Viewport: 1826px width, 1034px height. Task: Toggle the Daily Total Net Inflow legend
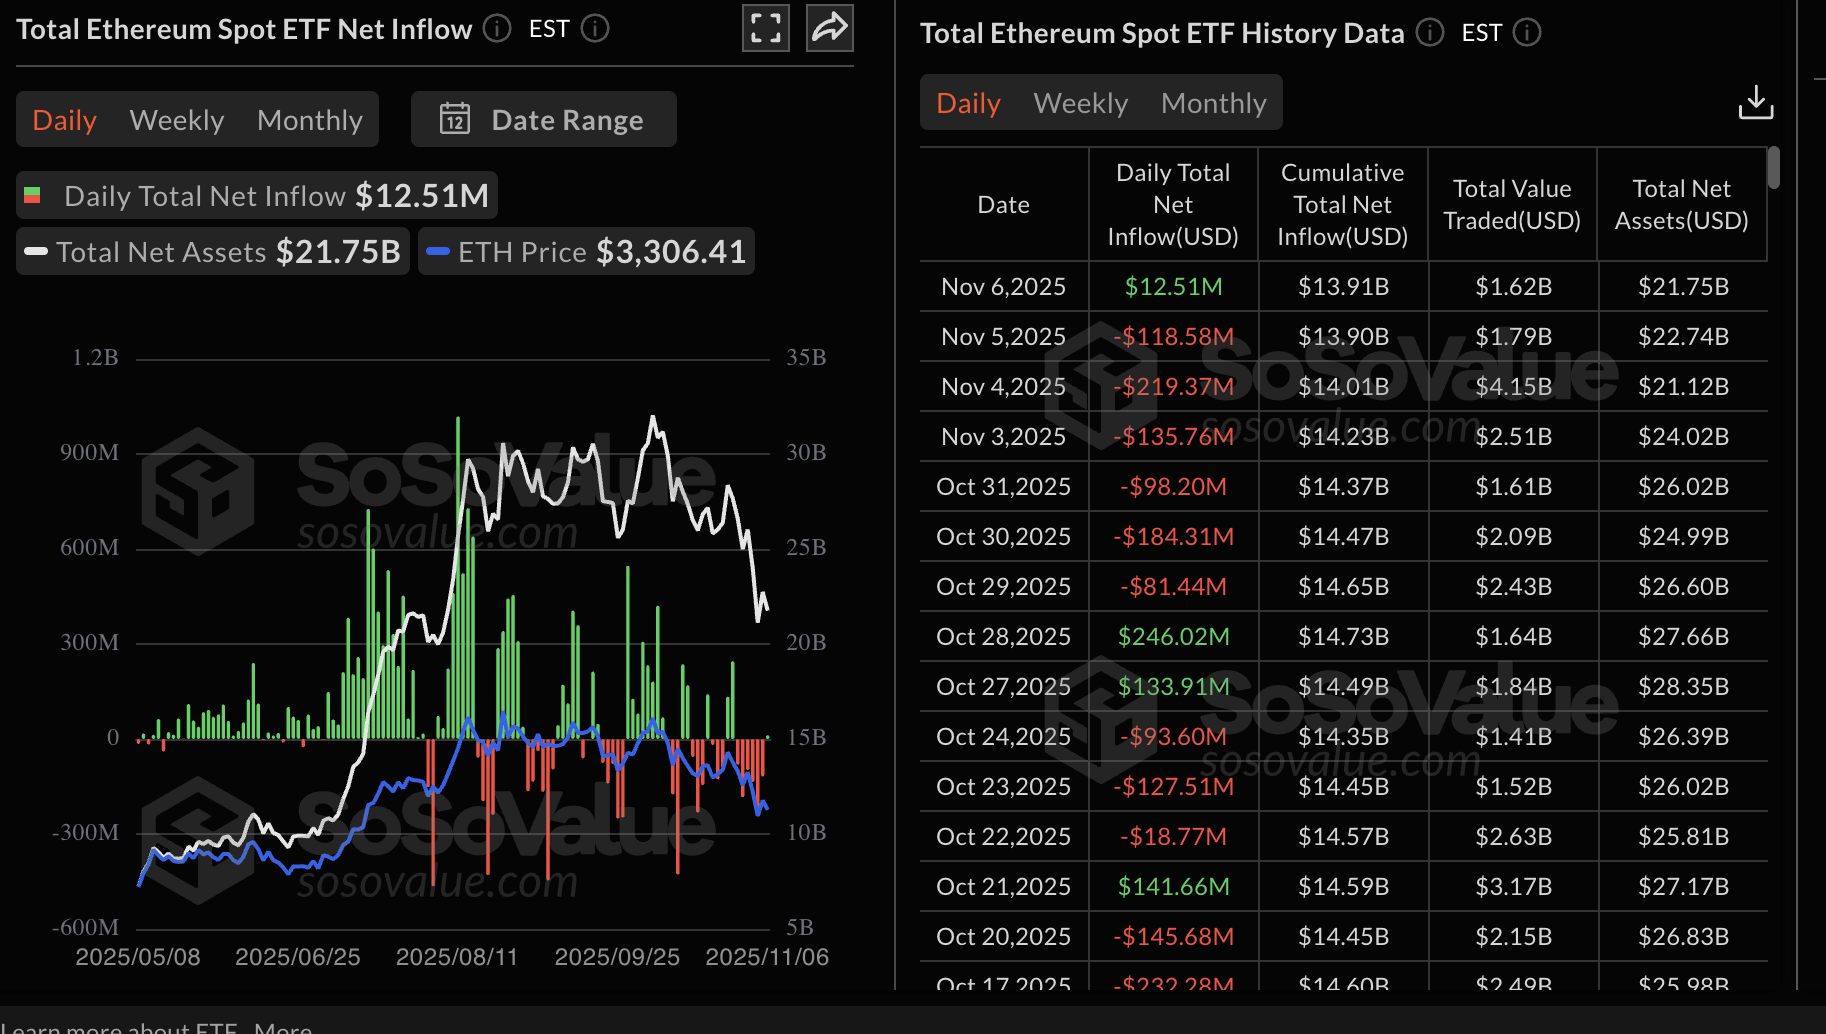tap(255, 195)
